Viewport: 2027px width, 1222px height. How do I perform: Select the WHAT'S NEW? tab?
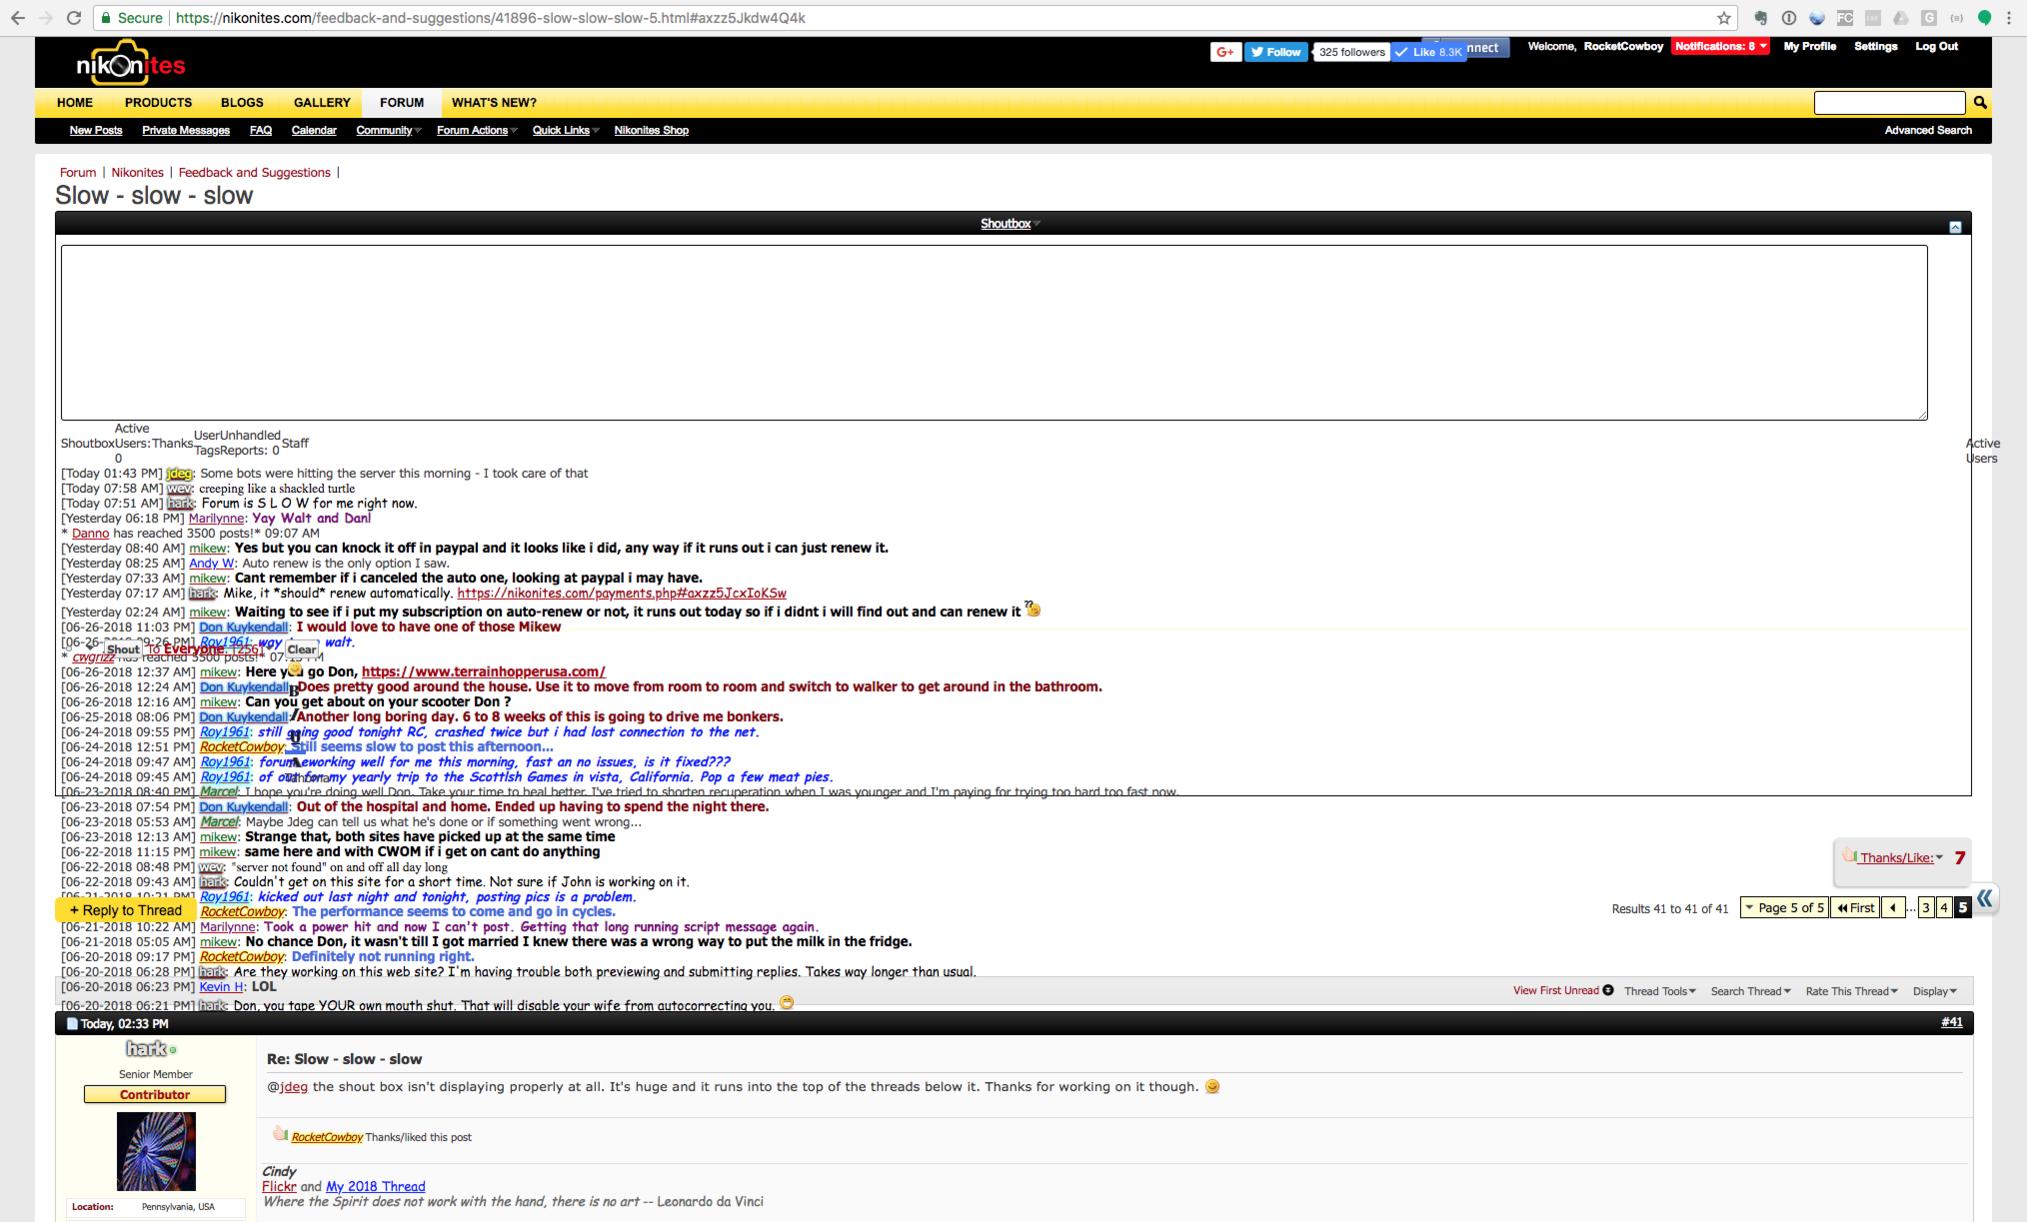click(x=493, y=102)
